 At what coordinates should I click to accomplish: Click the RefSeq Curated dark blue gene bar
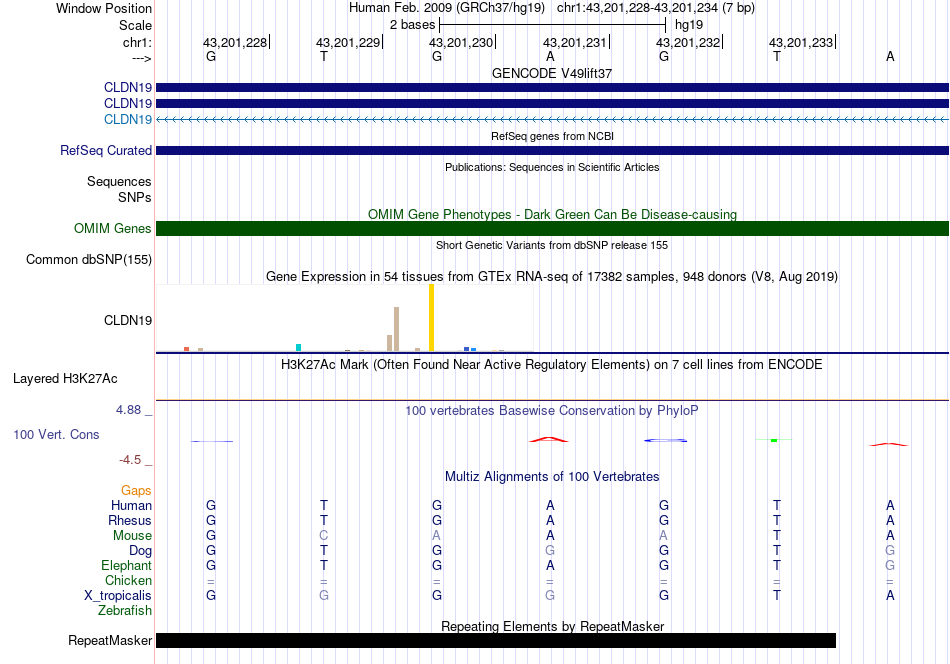tap(552, 150)
